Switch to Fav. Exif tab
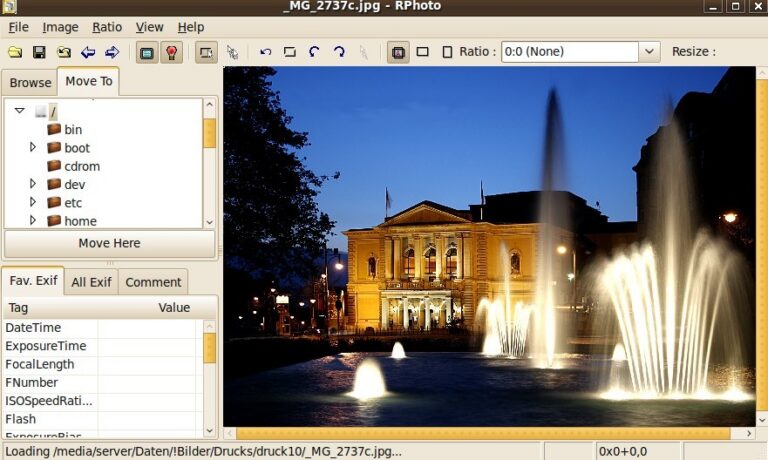Viewport: 768px width, 460px height. point(33,281)
